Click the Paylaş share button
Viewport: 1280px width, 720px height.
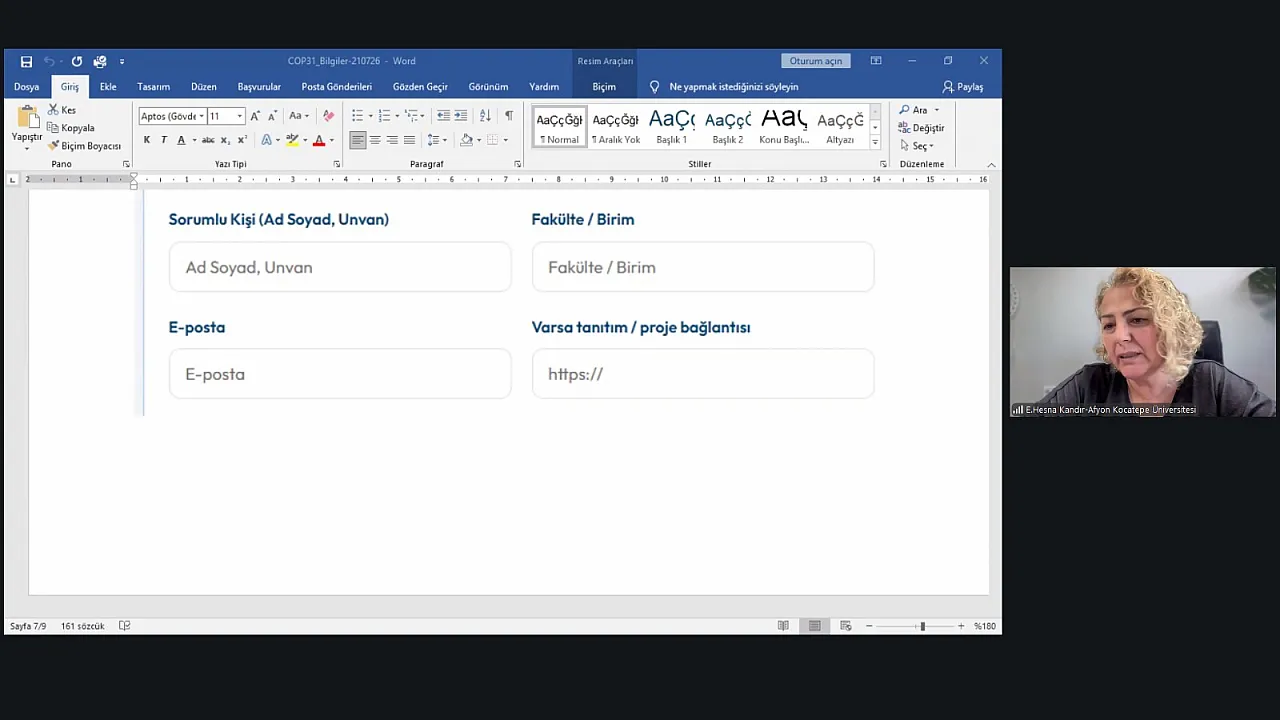(x=963, y=87)
